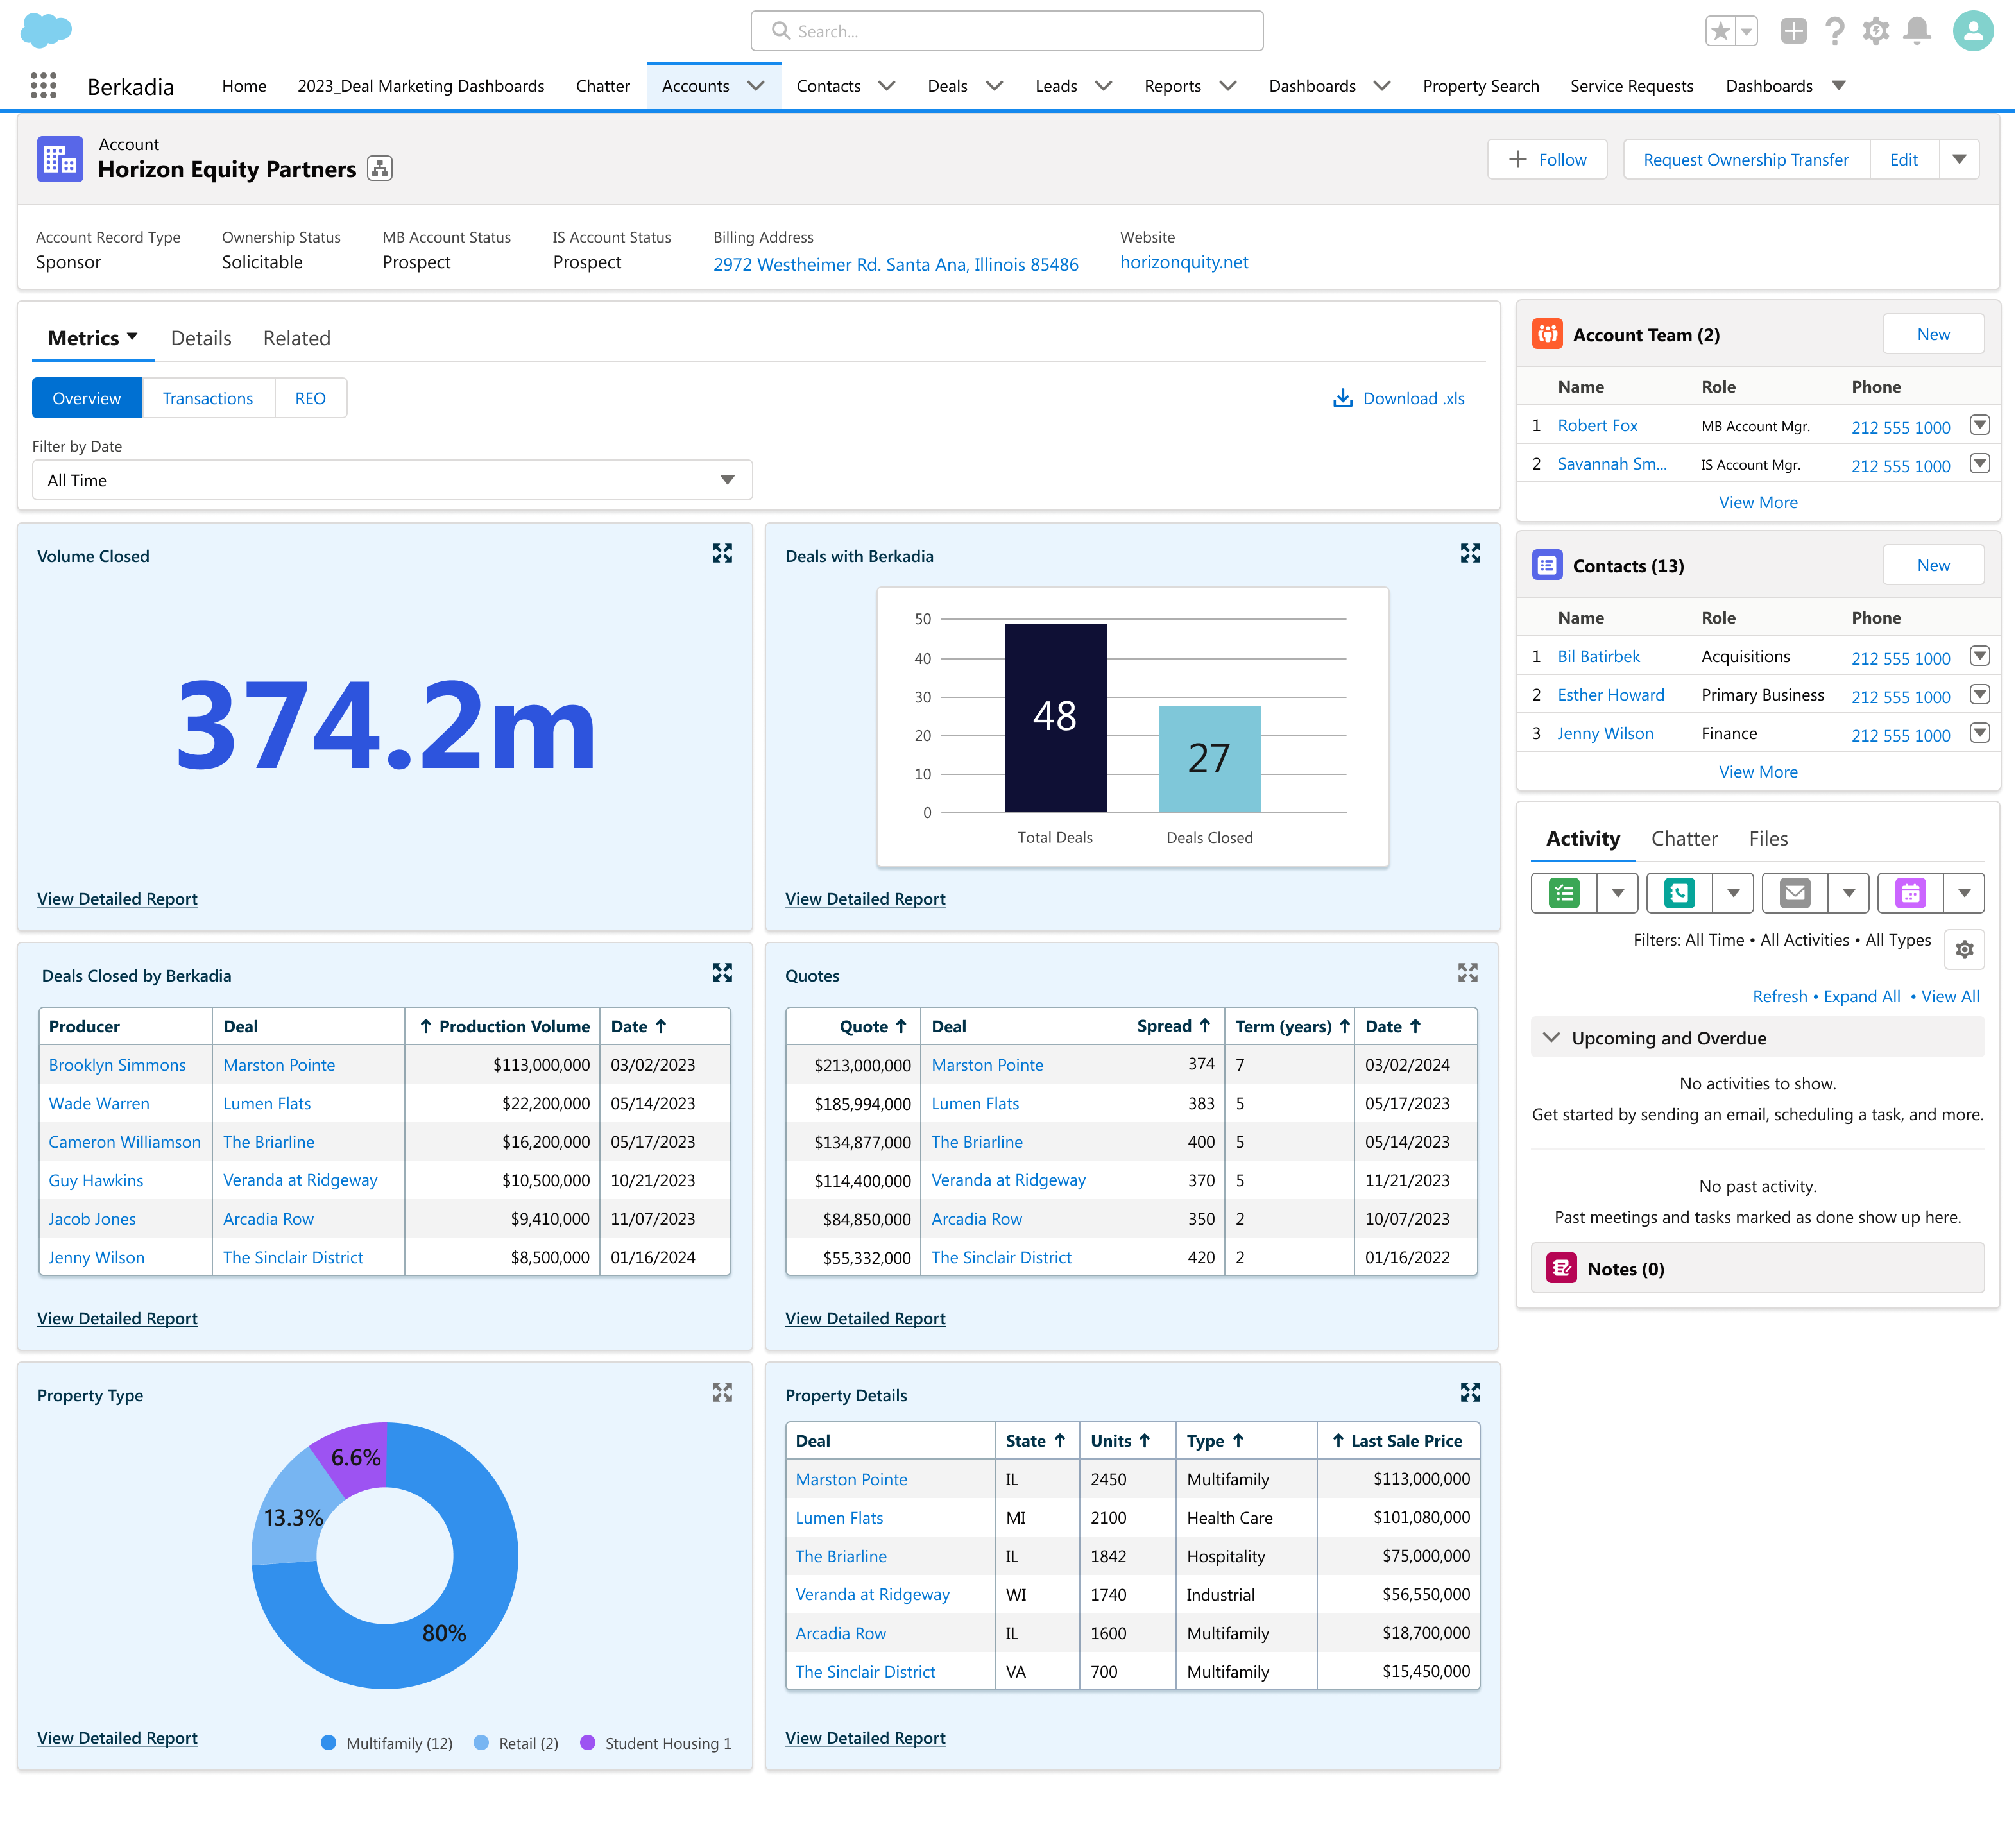This screenshot has width=2016, height=1822.
Task: Add New contact in Contacts panel
Action: pyautogui.click(x=1933, y=565)
